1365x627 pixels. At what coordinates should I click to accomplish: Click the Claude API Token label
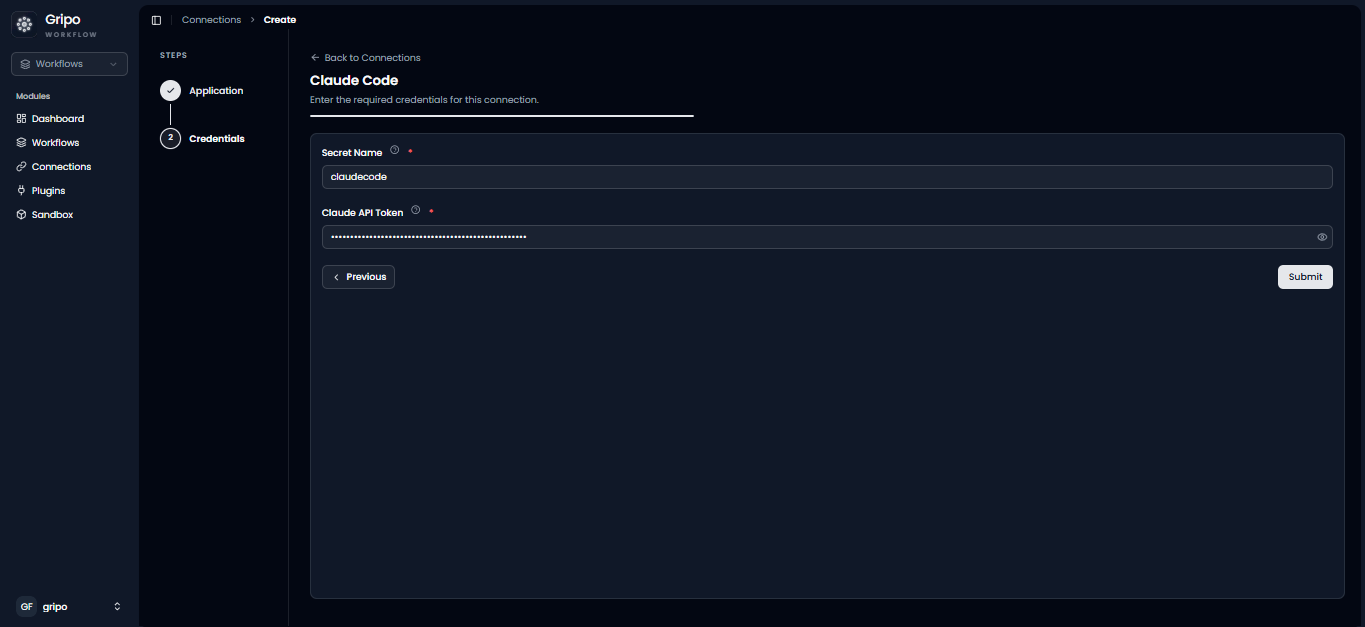[x=363, y=213]
